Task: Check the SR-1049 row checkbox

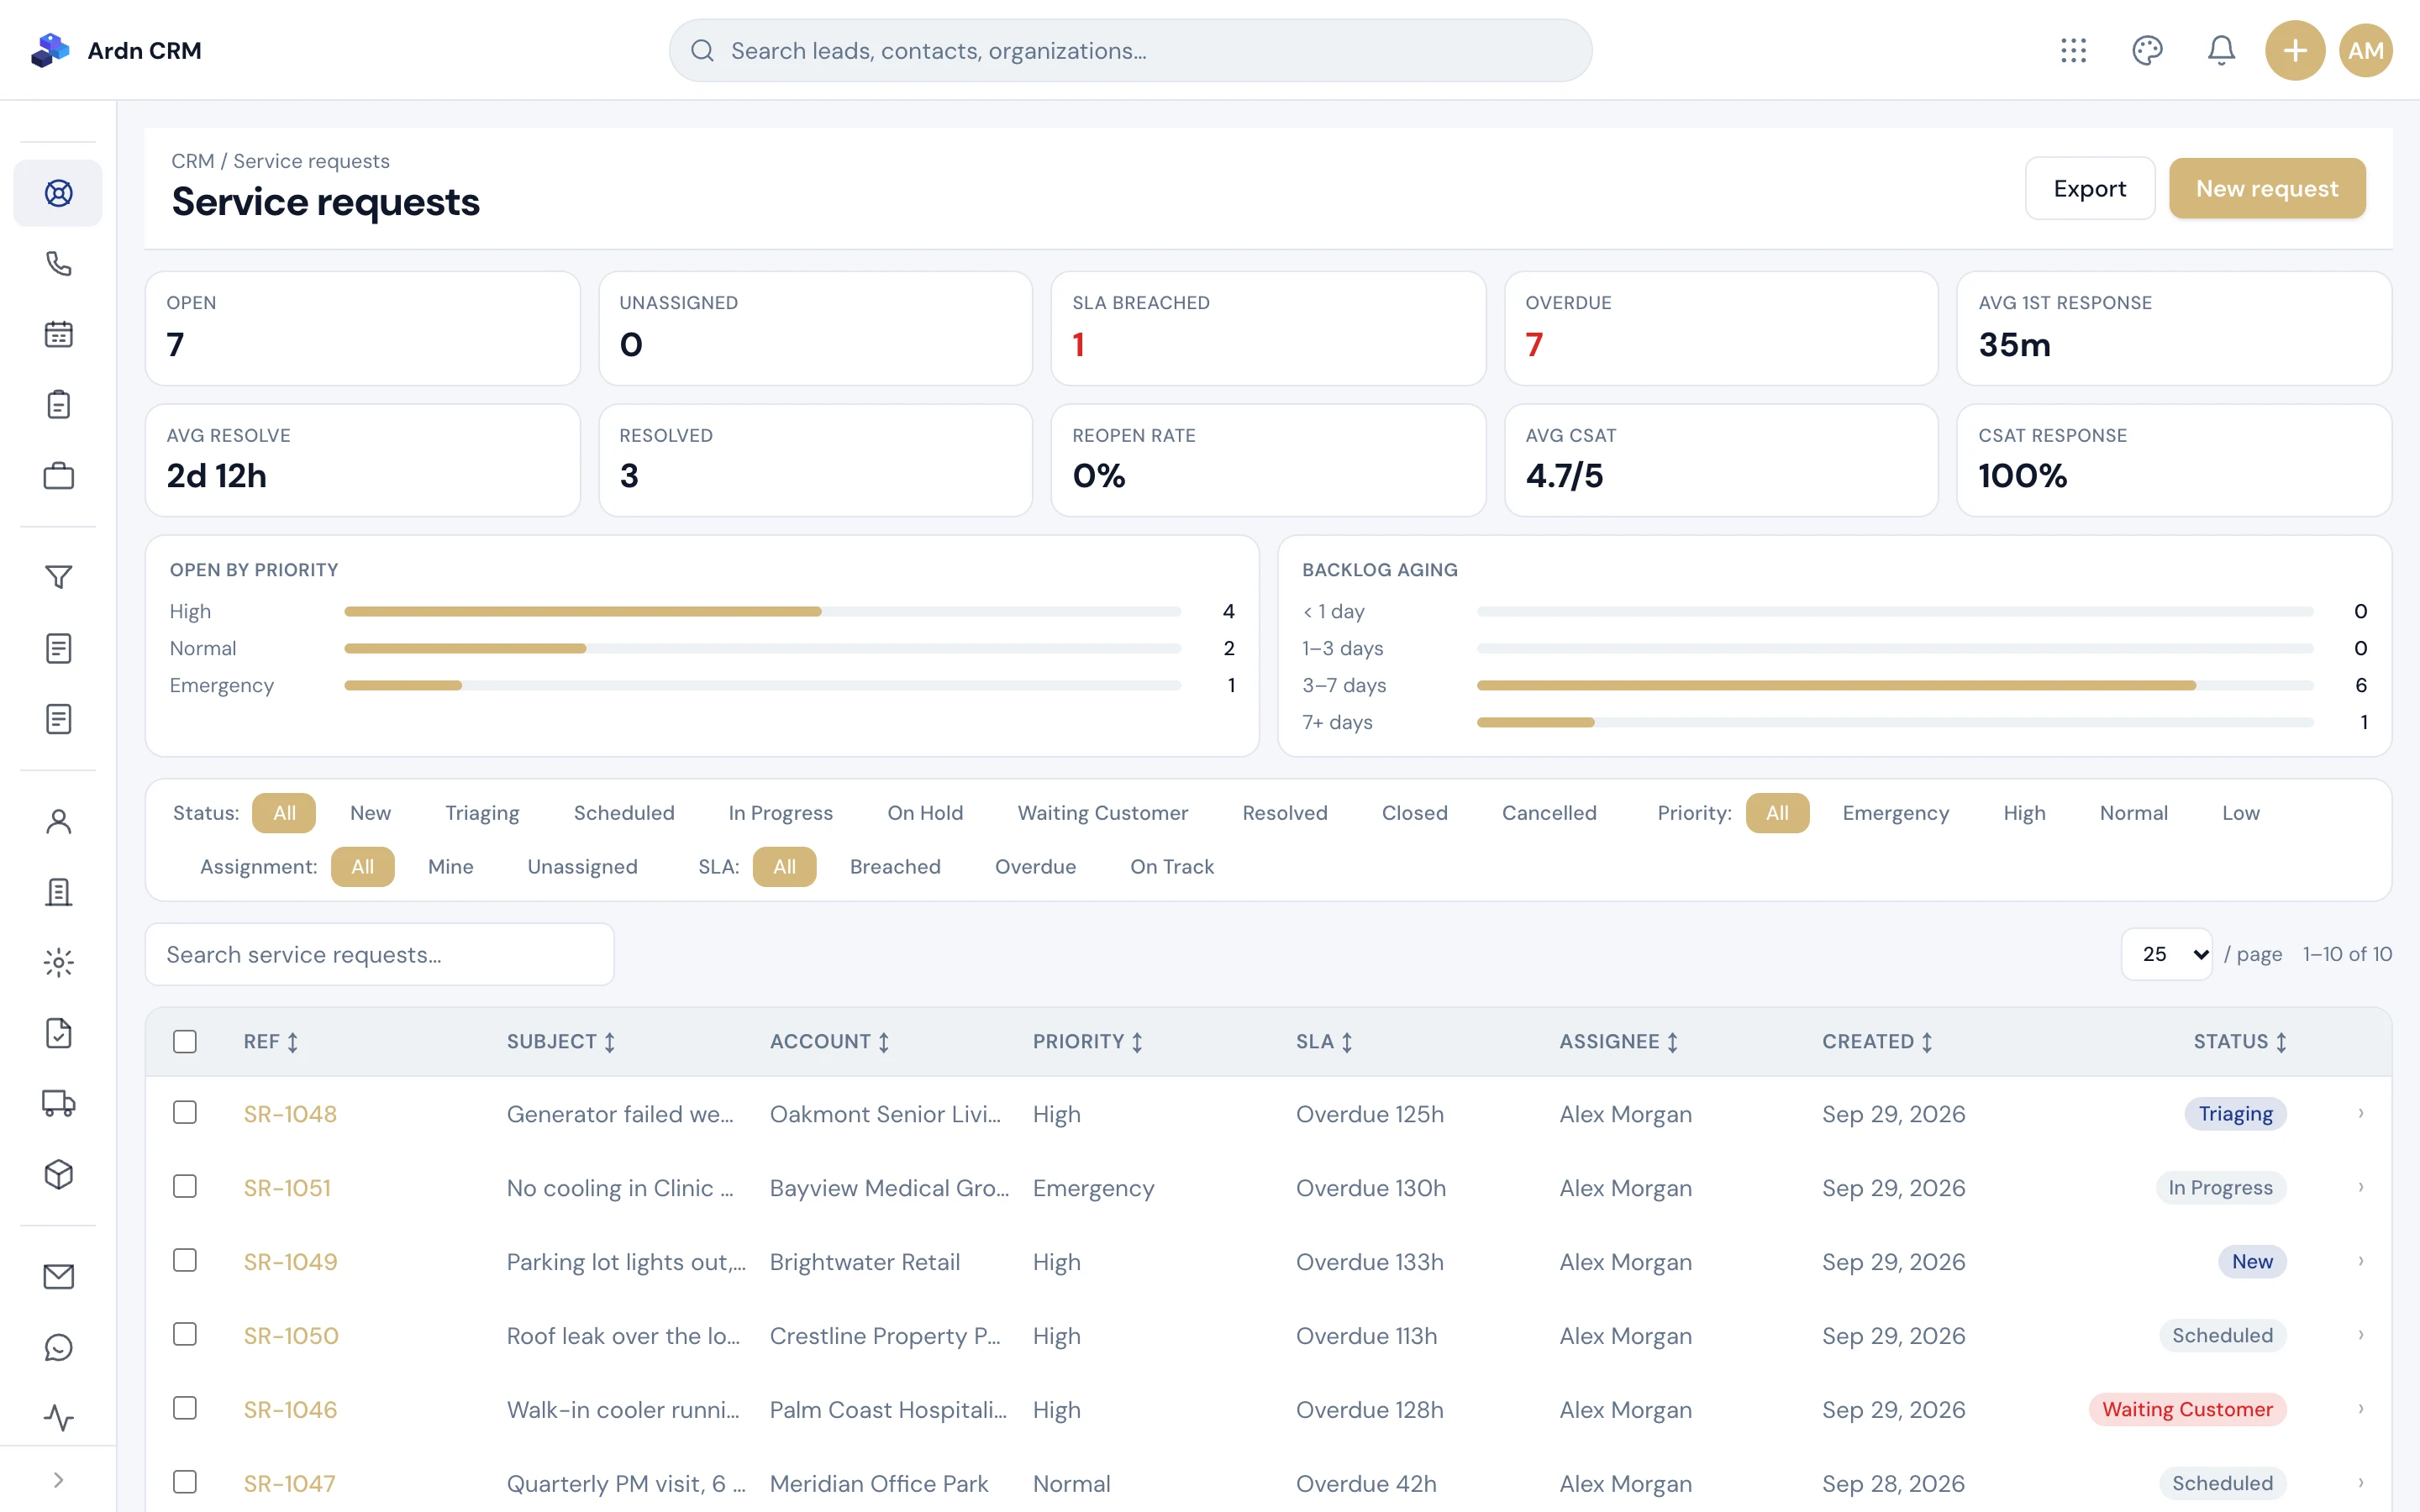Action: click(x=185, y=1260)
